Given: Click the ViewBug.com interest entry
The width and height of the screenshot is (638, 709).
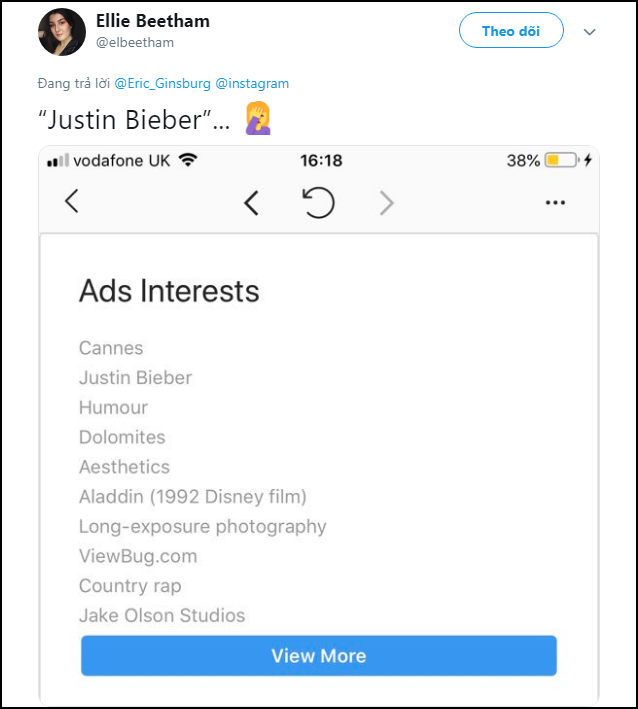Looking at the screenshot, I should [x=138, y=556].
